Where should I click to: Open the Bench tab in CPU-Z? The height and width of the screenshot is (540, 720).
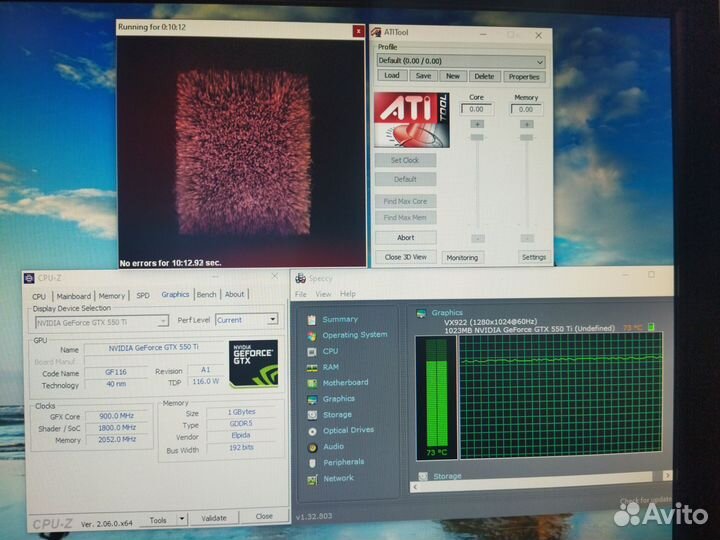coord(206,295)
